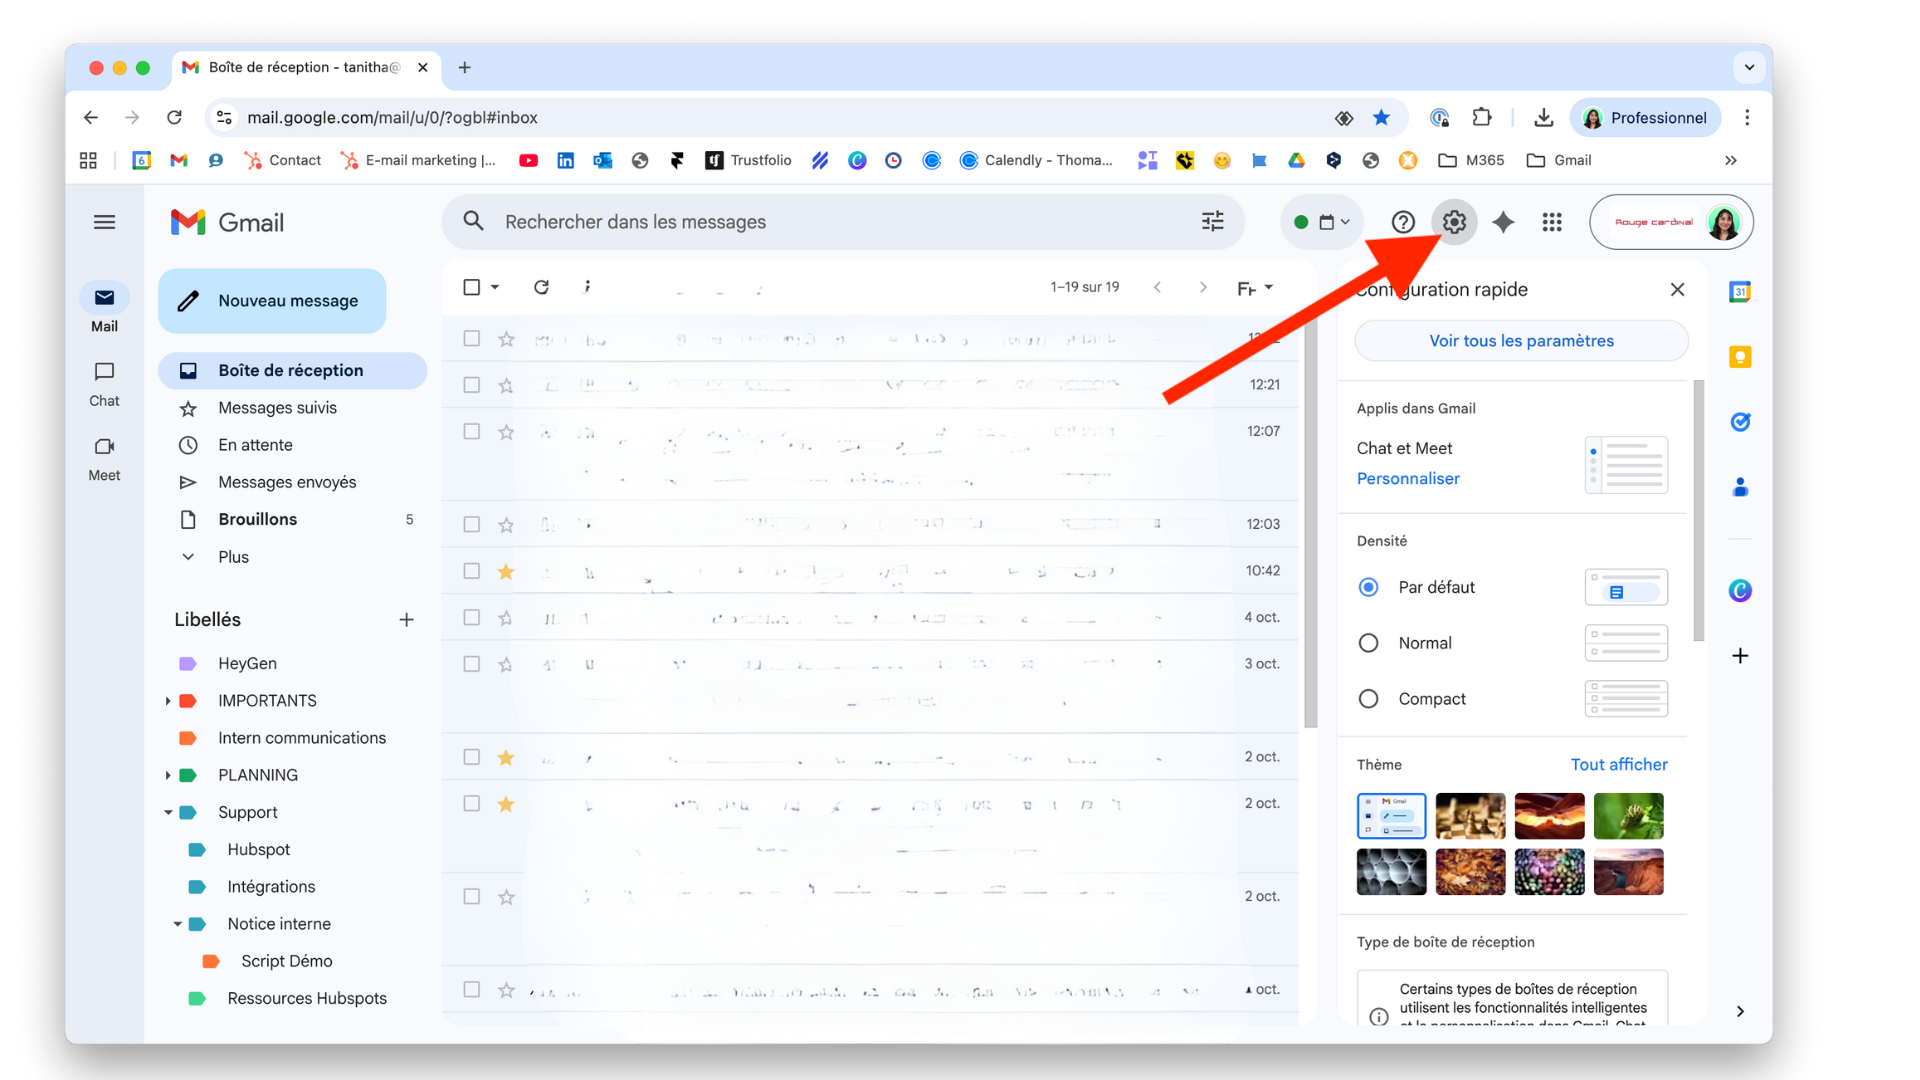Screen dimensions: 1920x1080
Task: Open Gmail settings gear icon
Action: 1454,222
